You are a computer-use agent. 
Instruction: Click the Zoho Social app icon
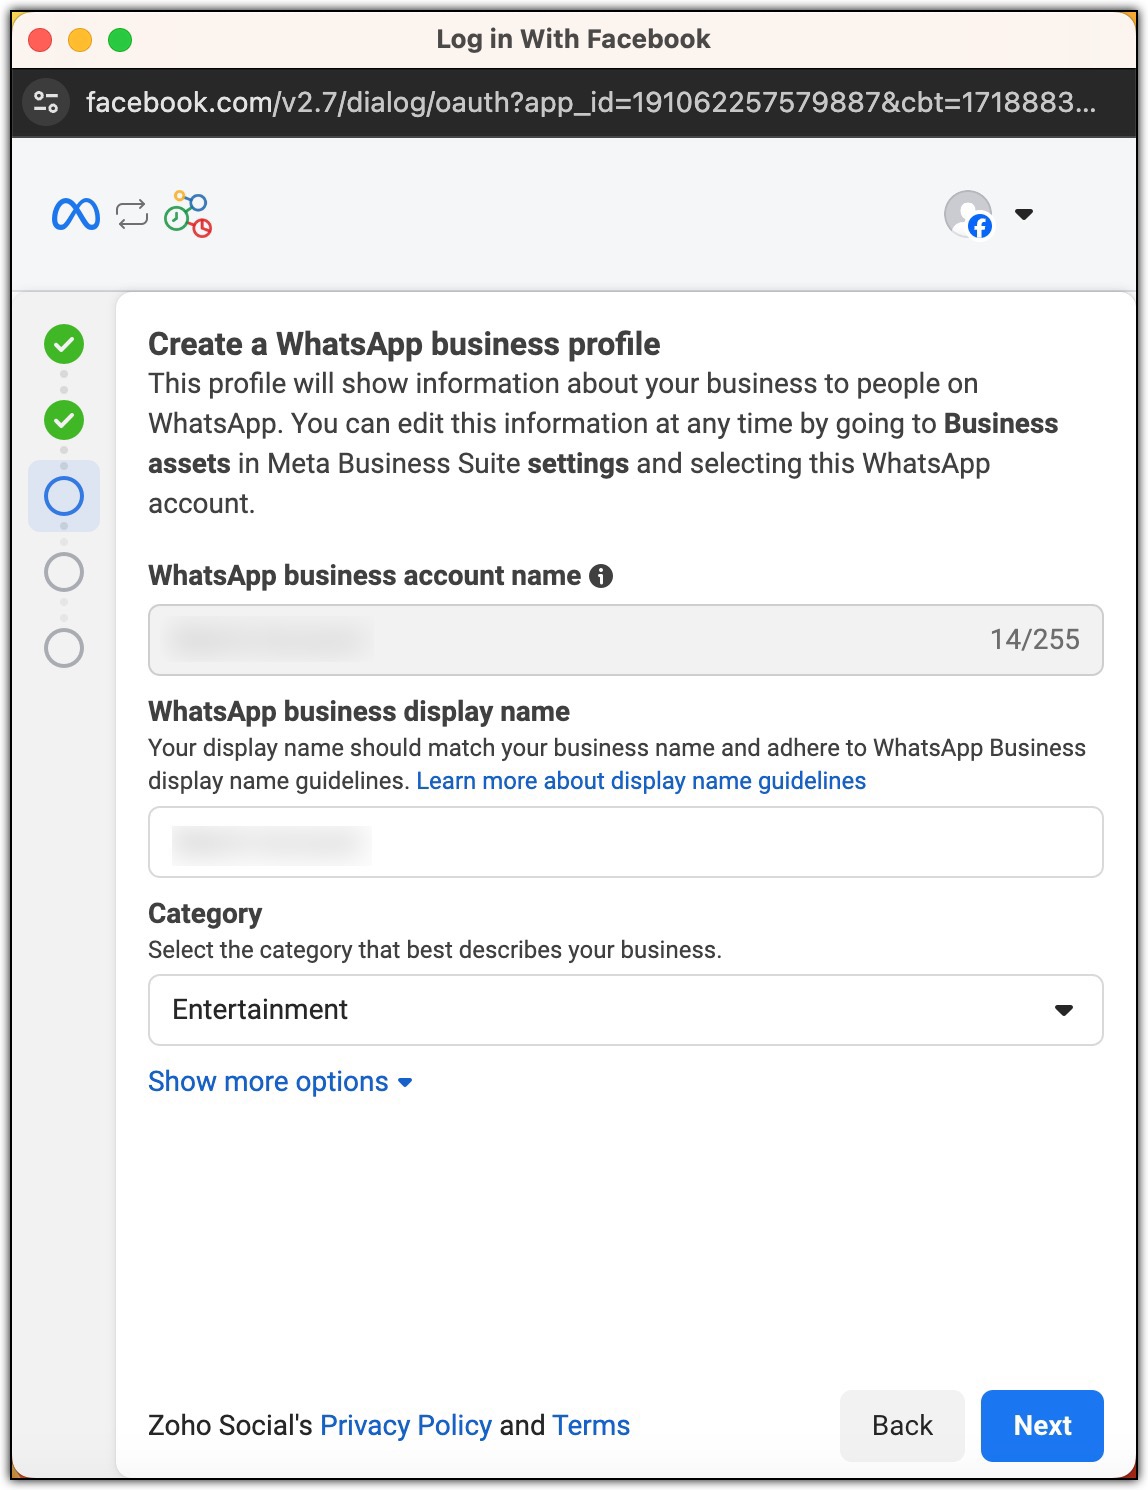[x=188, y=214]
